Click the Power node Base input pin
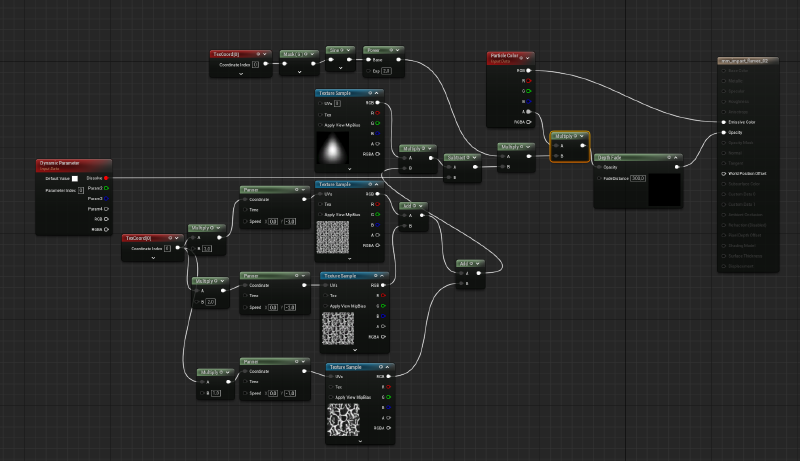The height and width of the screenshot is (461, 800). point(368,59)
